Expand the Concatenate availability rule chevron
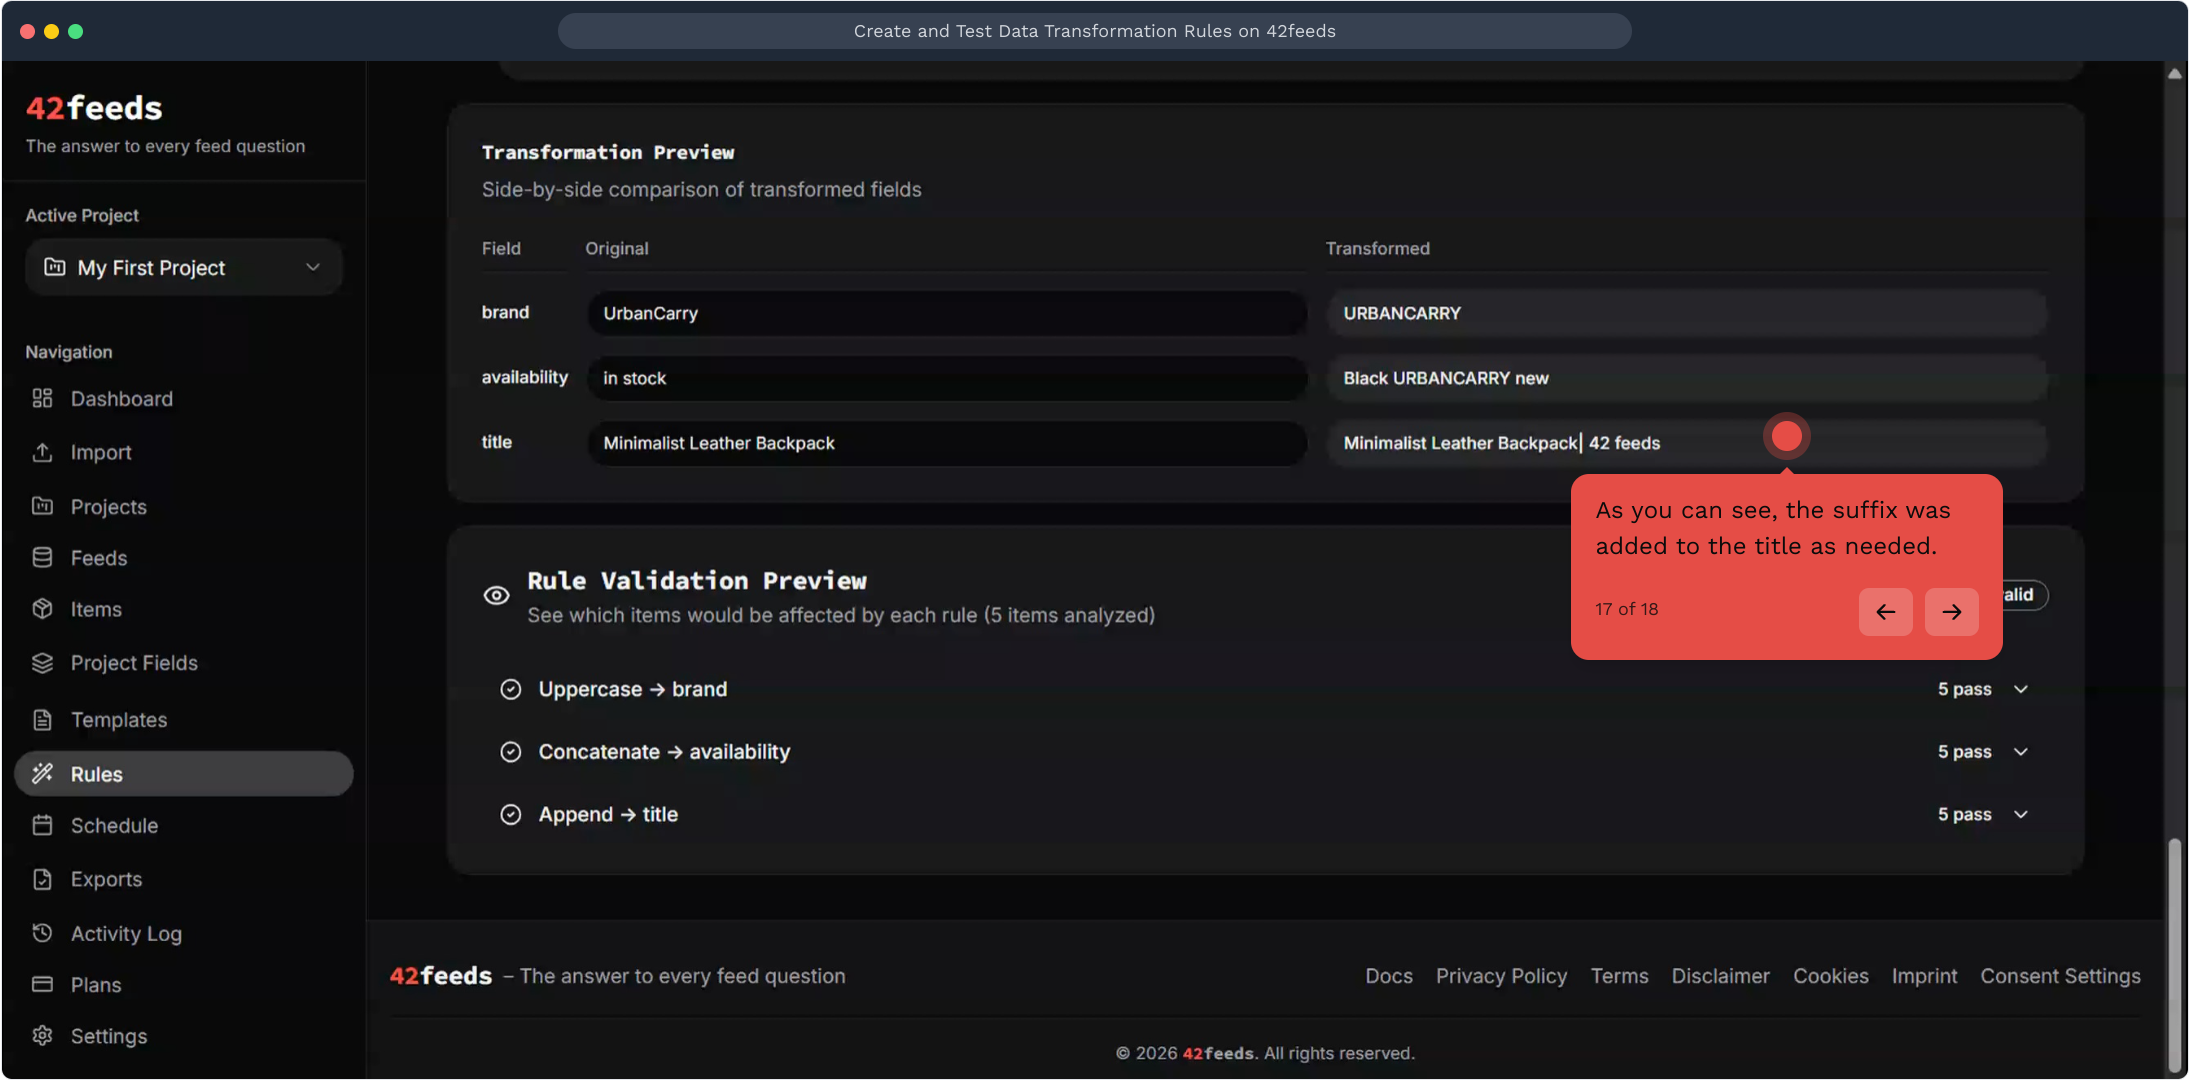The image size is (2190, 1080). tap(2021, 752)
